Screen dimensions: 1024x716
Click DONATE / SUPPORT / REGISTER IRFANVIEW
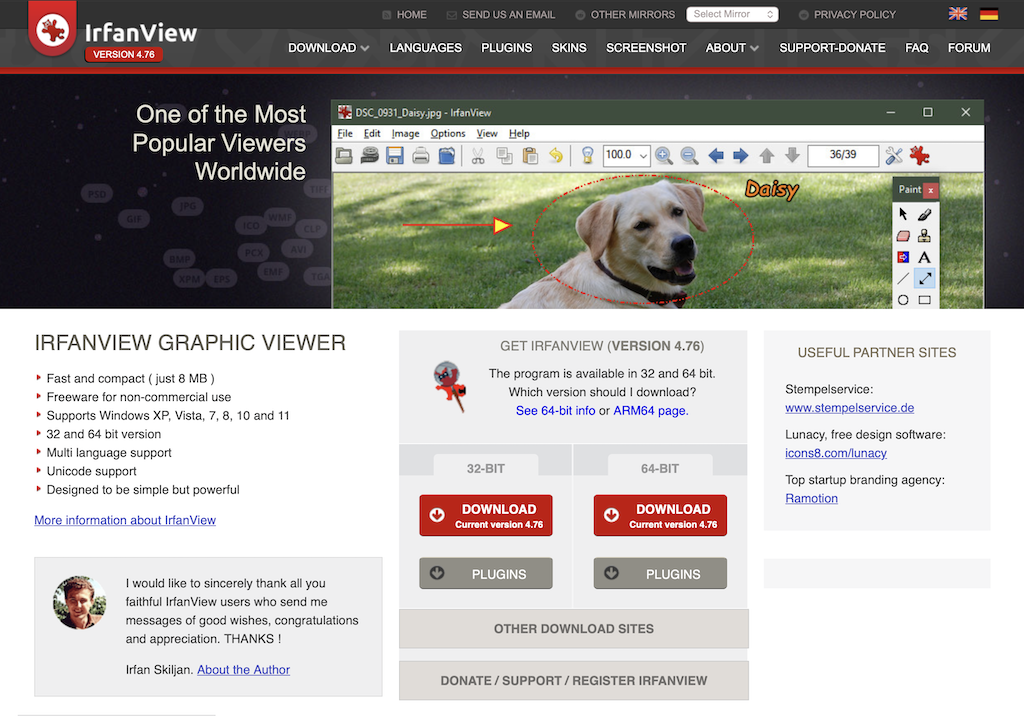(x=574, y=681)
